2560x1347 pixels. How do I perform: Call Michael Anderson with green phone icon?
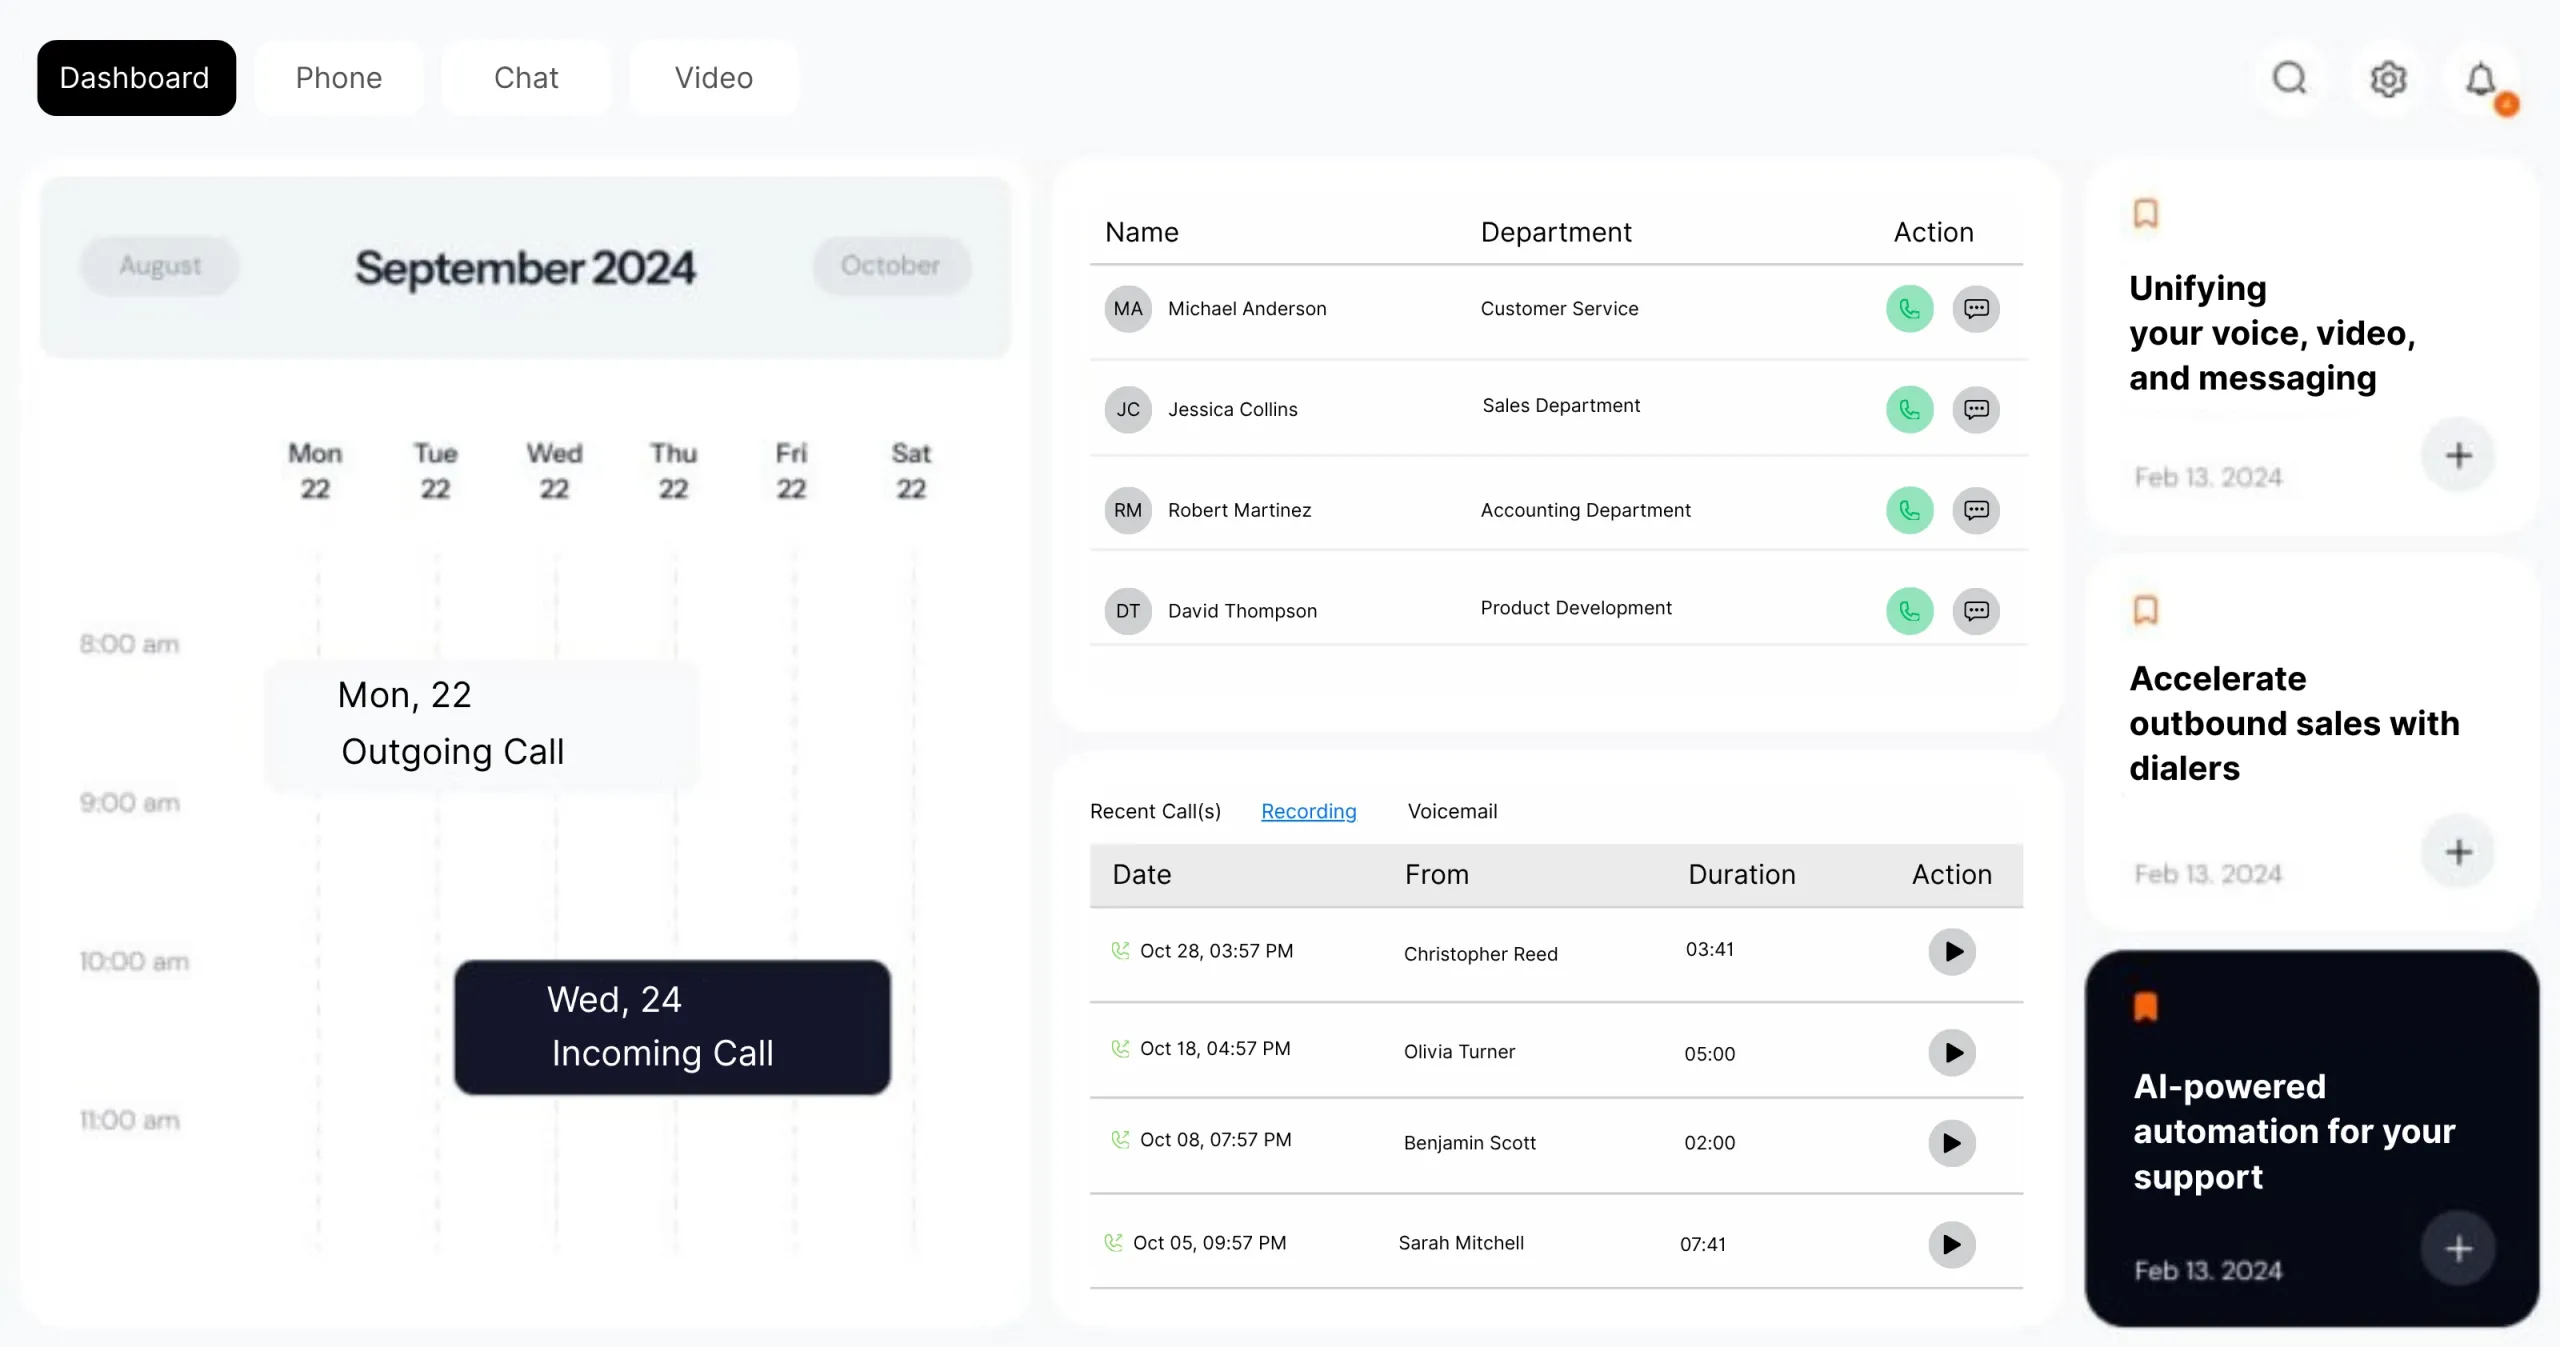(1909, 309)
